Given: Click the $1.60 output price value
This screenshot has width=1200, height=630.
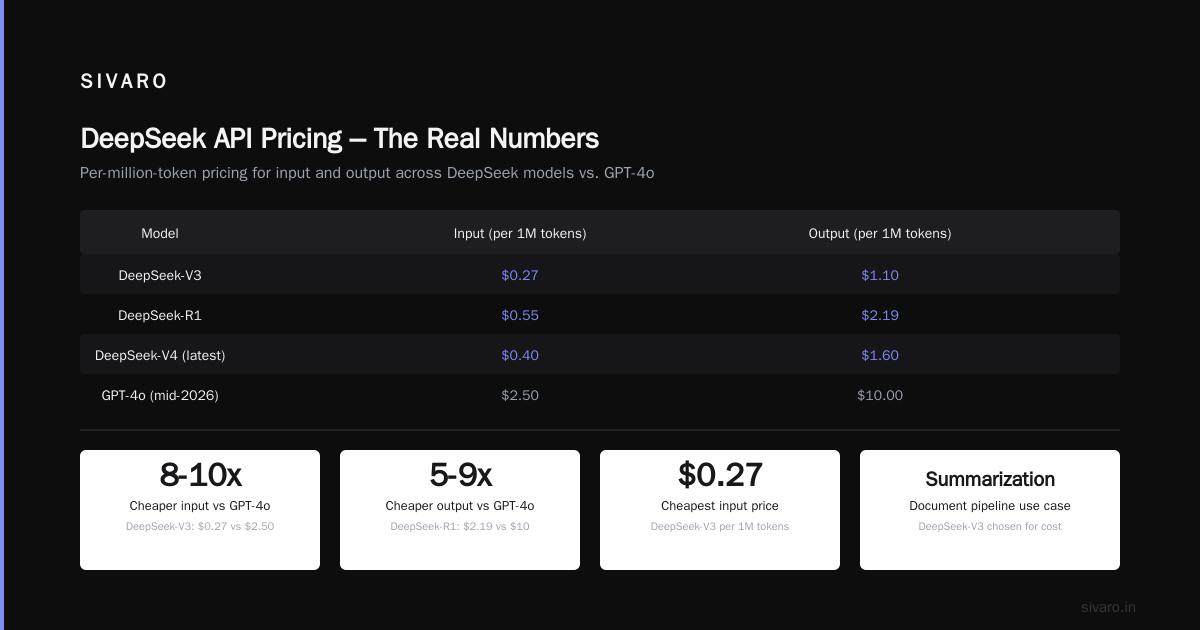Looking at the screenshot, I should (880, 355).
